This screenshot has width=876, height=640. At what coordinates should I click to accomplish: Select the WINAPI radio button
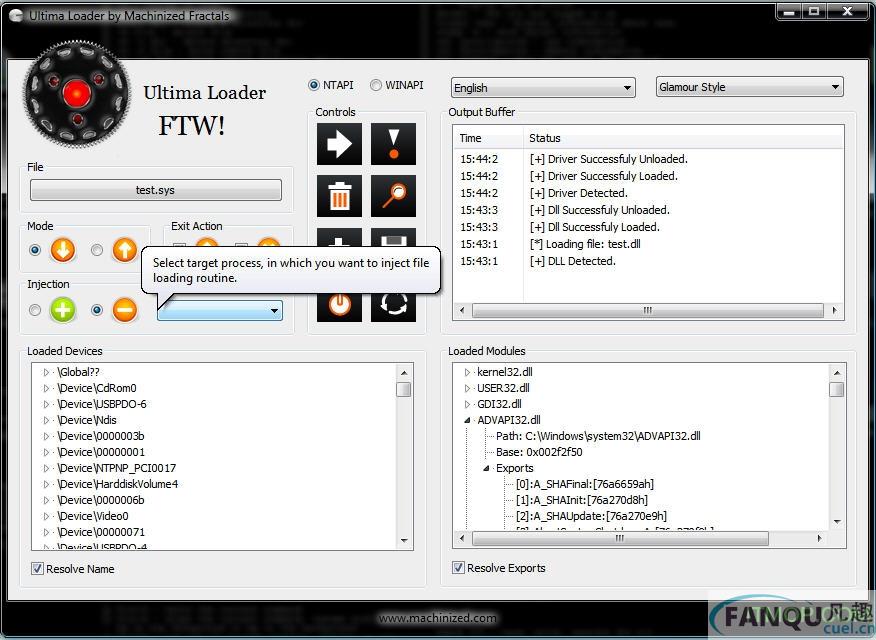(376, 85)
